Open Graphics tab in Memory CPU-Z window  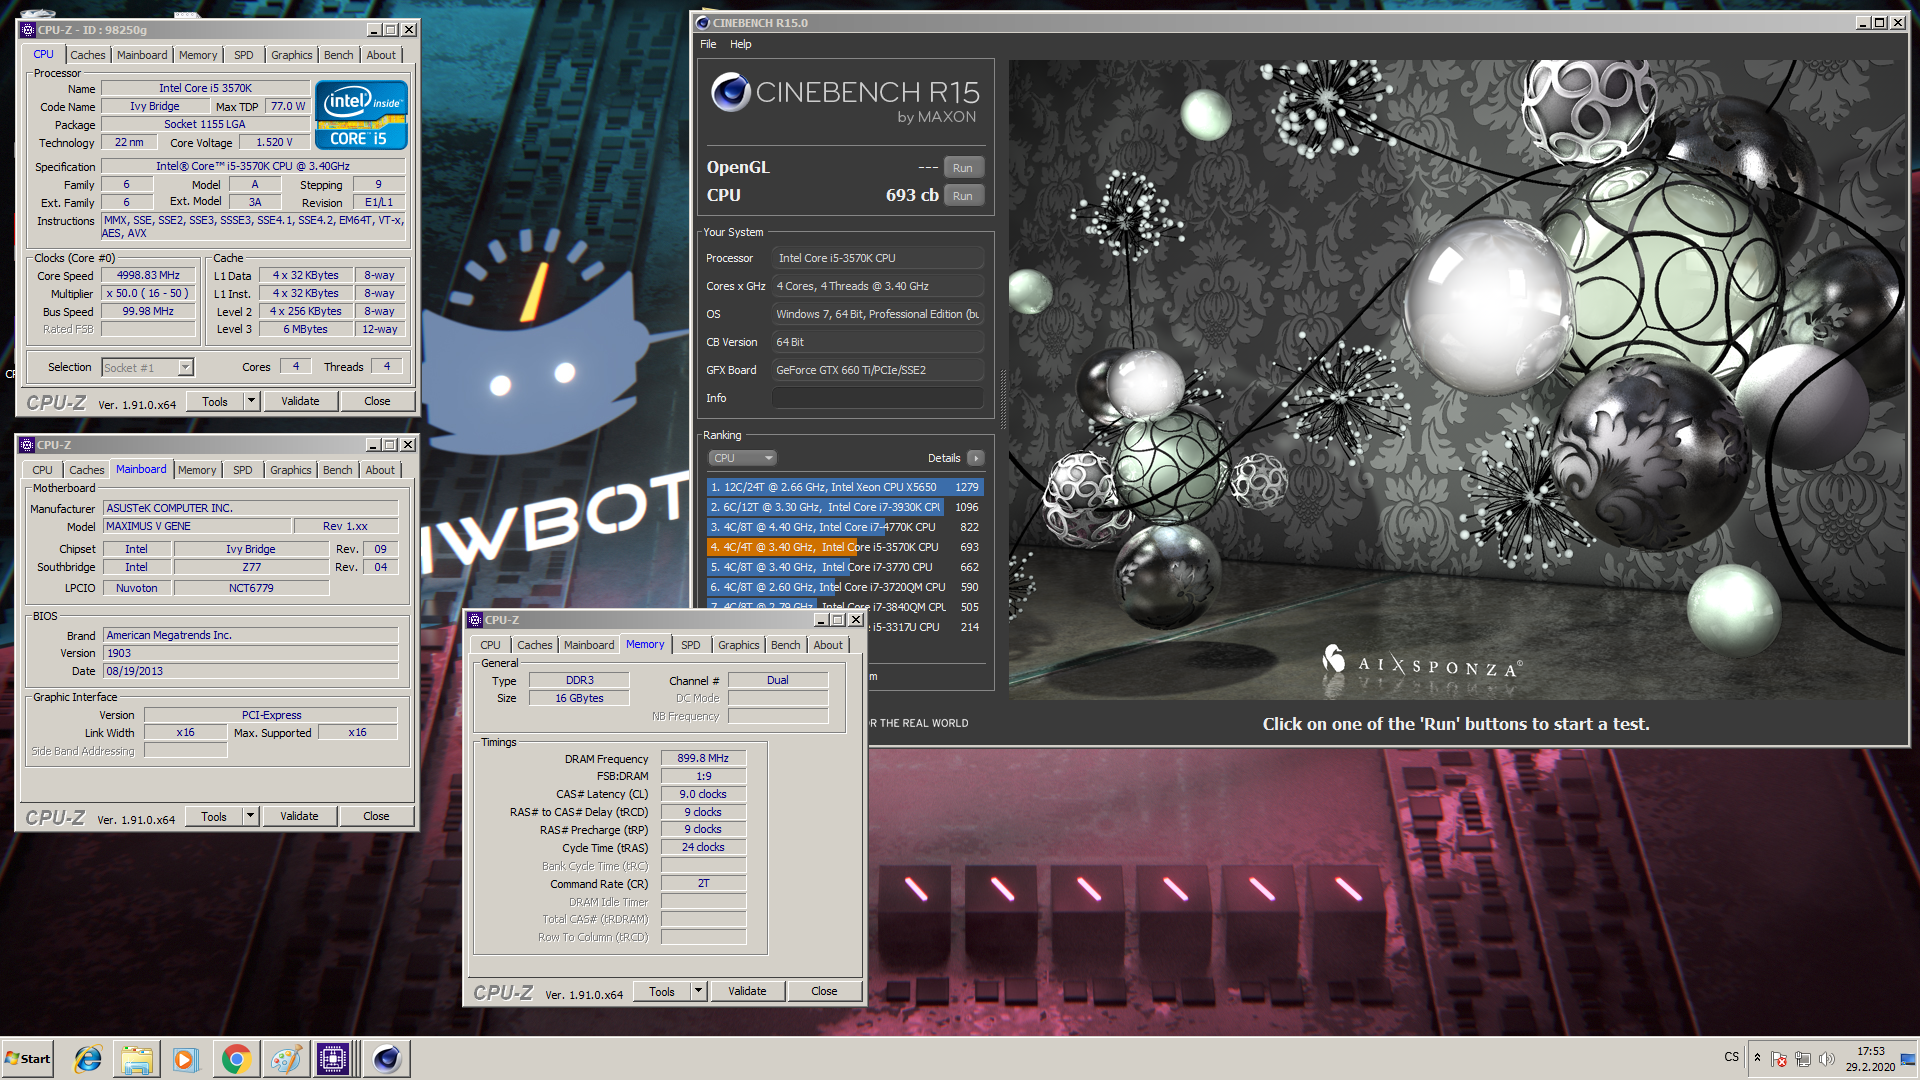coord(739,645)
